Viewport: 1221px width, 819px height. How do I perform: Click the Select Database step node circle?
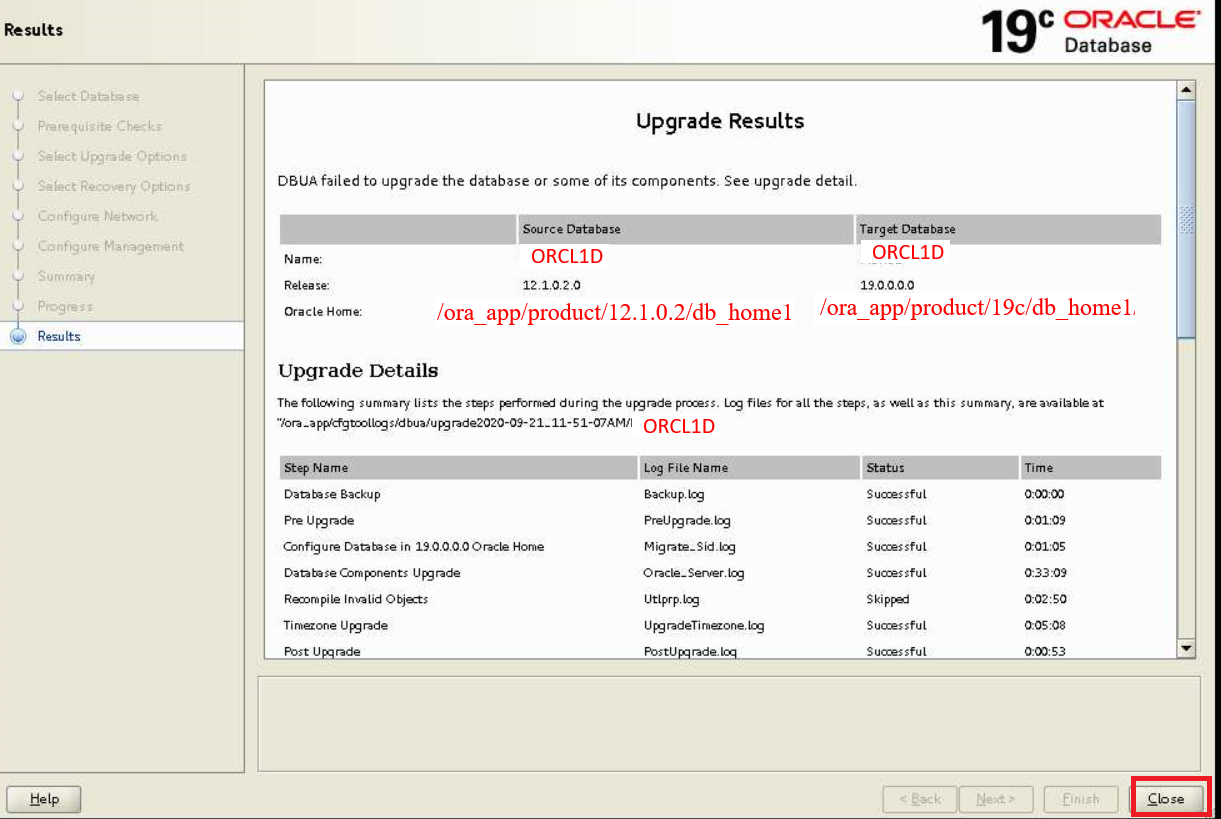[18, 95]
